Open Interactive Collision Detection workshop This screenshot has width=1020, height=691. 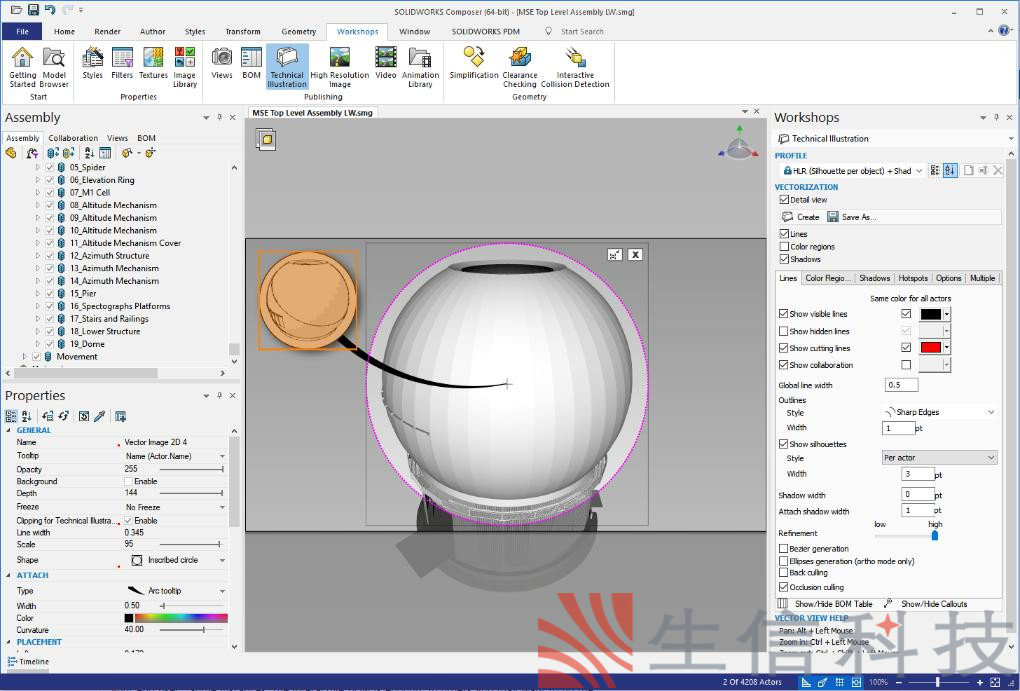pos(575,67)
